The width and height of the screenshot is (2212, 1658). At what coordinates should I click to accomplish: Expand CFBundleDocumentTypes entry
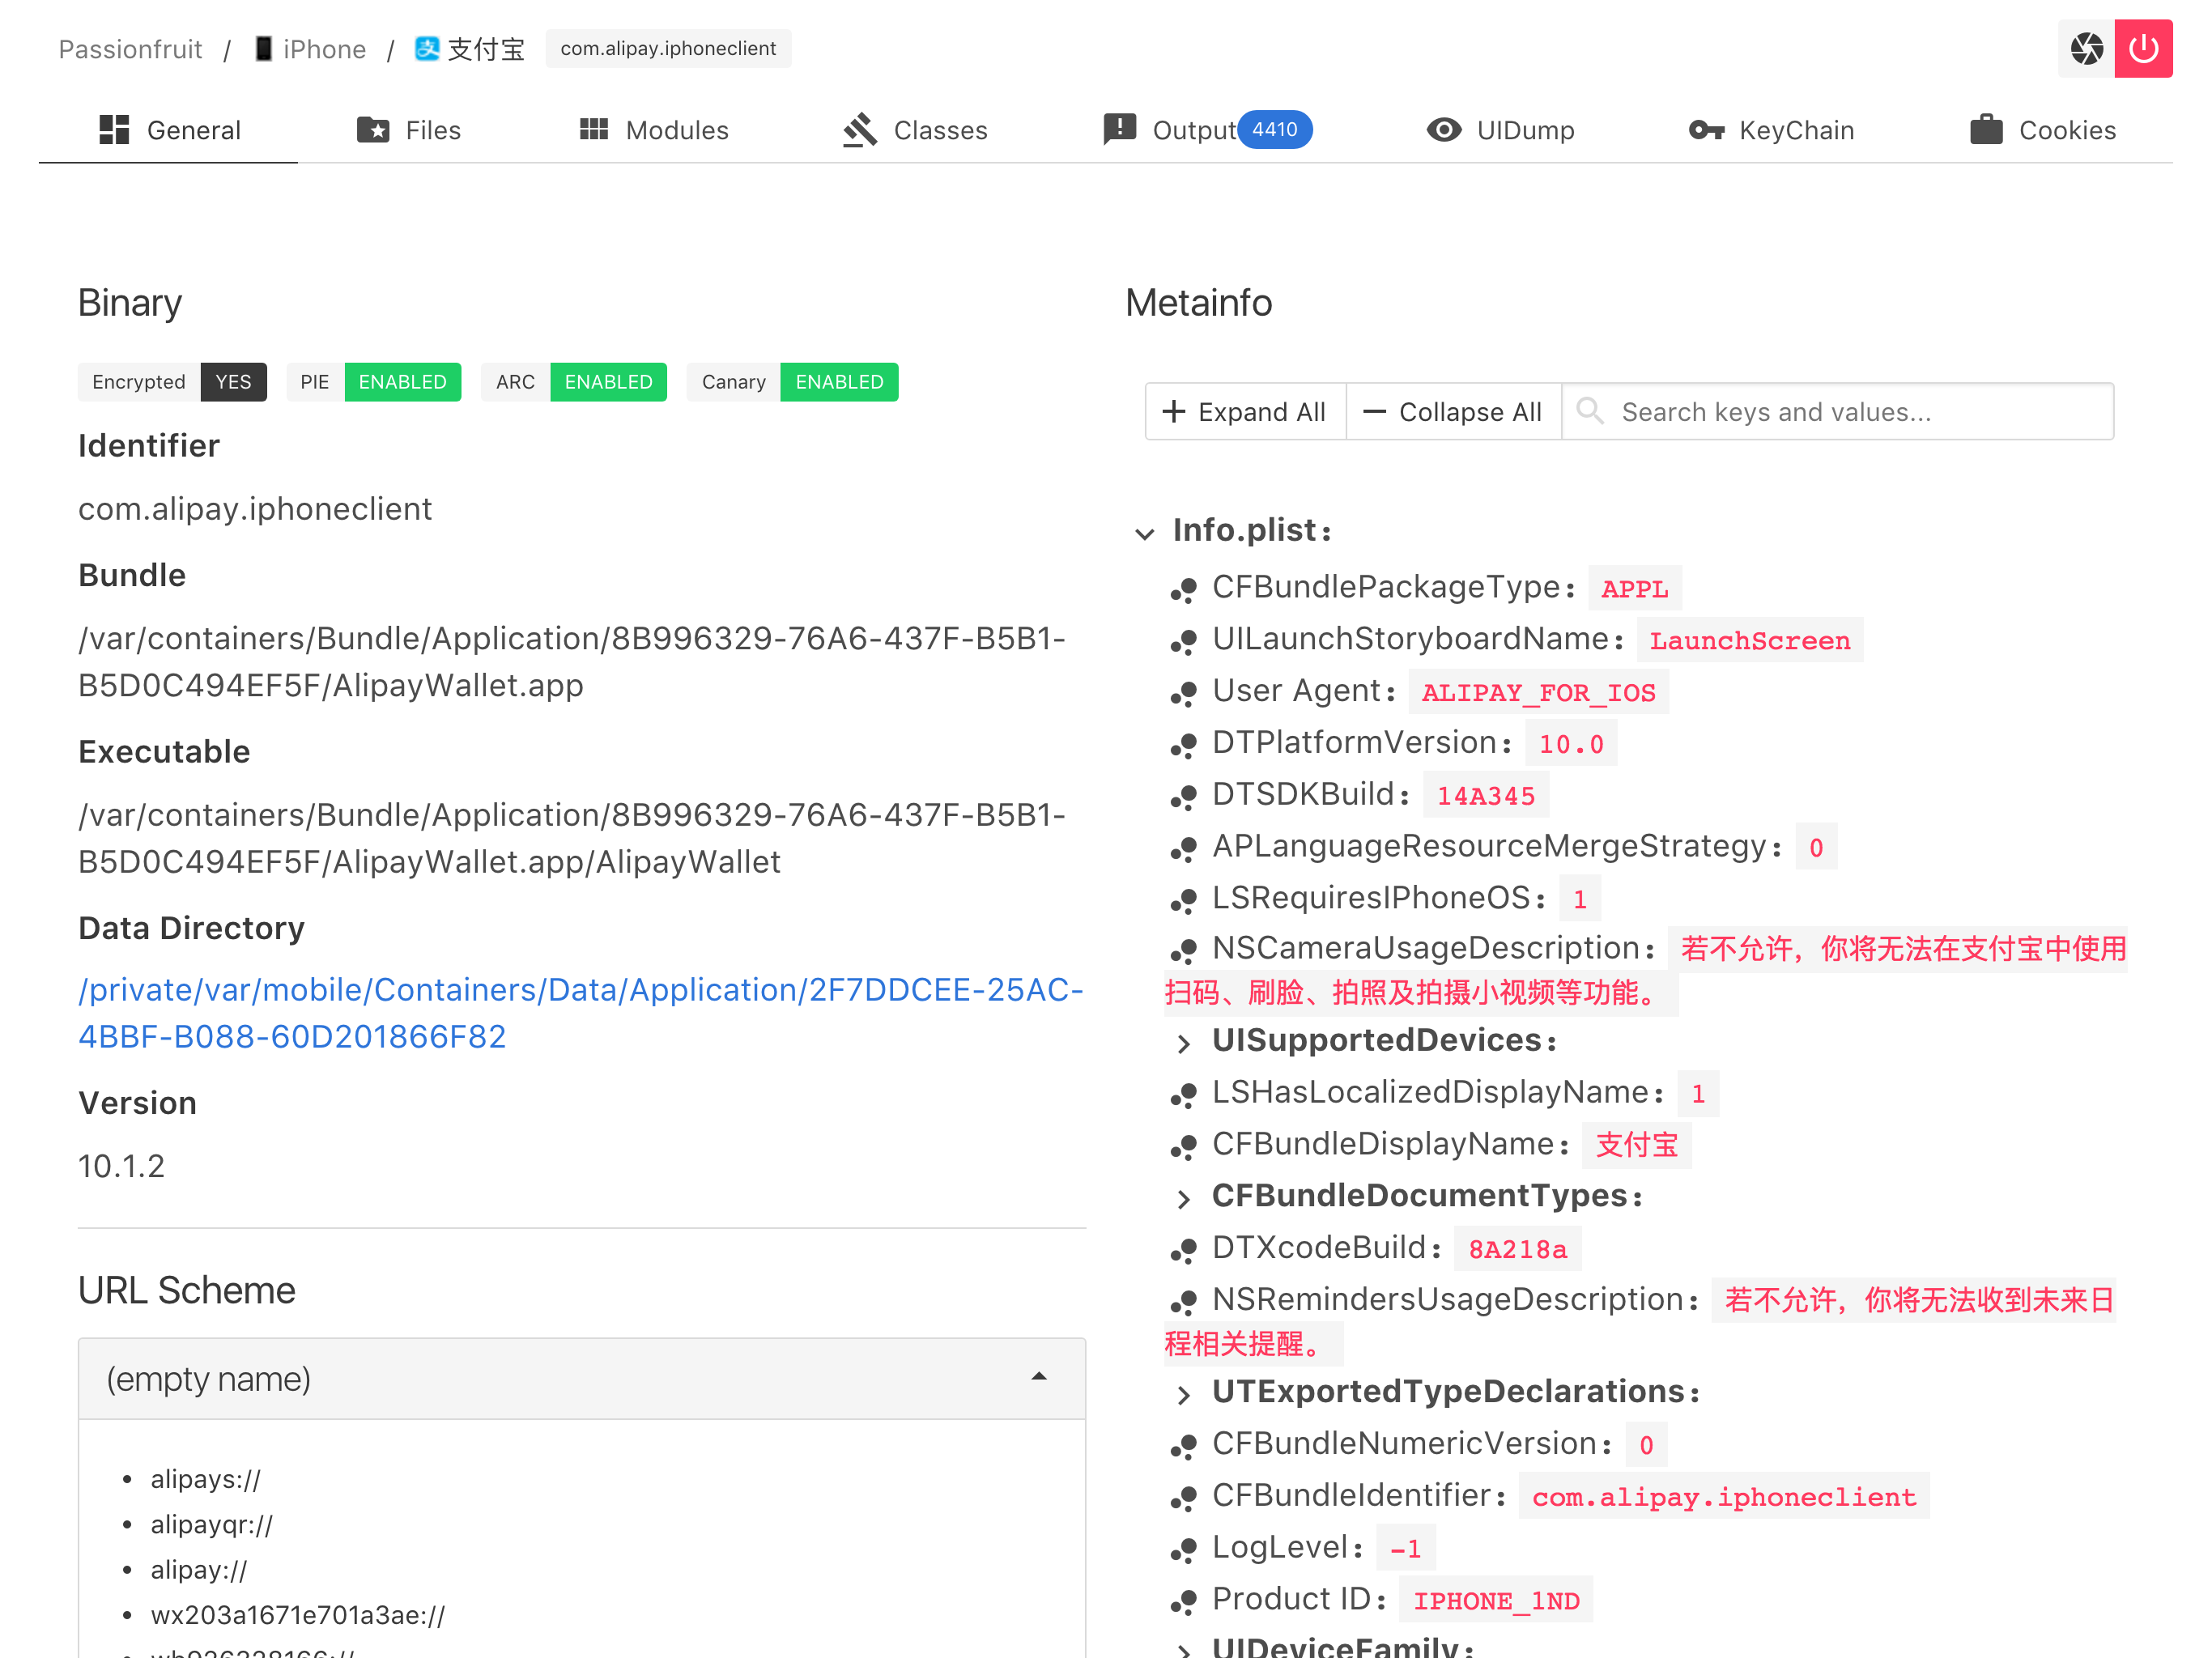pos(1184,1199)
